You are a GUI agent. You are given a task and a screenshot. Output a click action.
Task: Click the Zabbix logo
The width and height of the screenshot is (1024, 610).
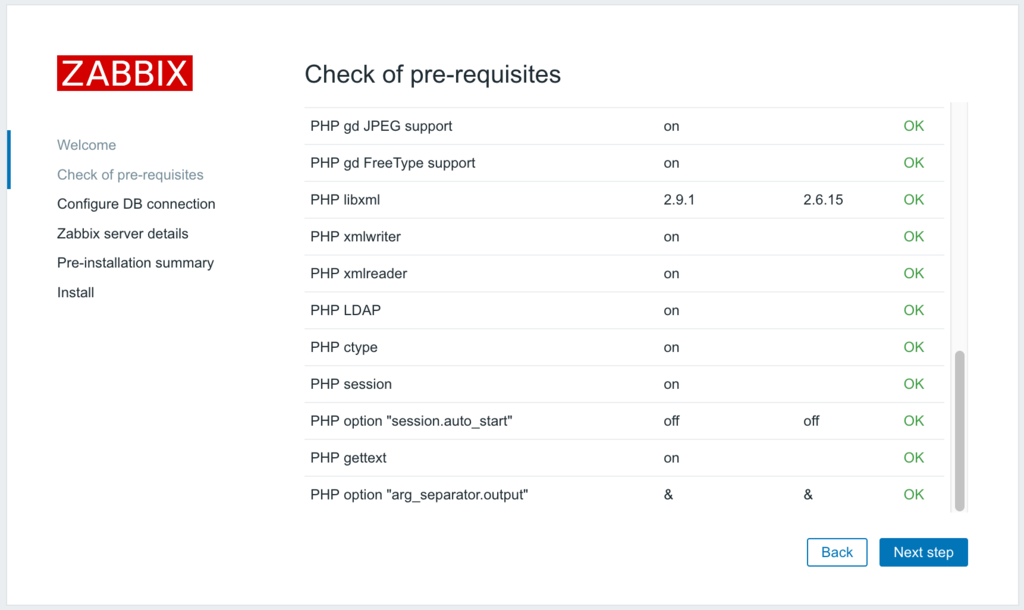[x=124, y=74]
